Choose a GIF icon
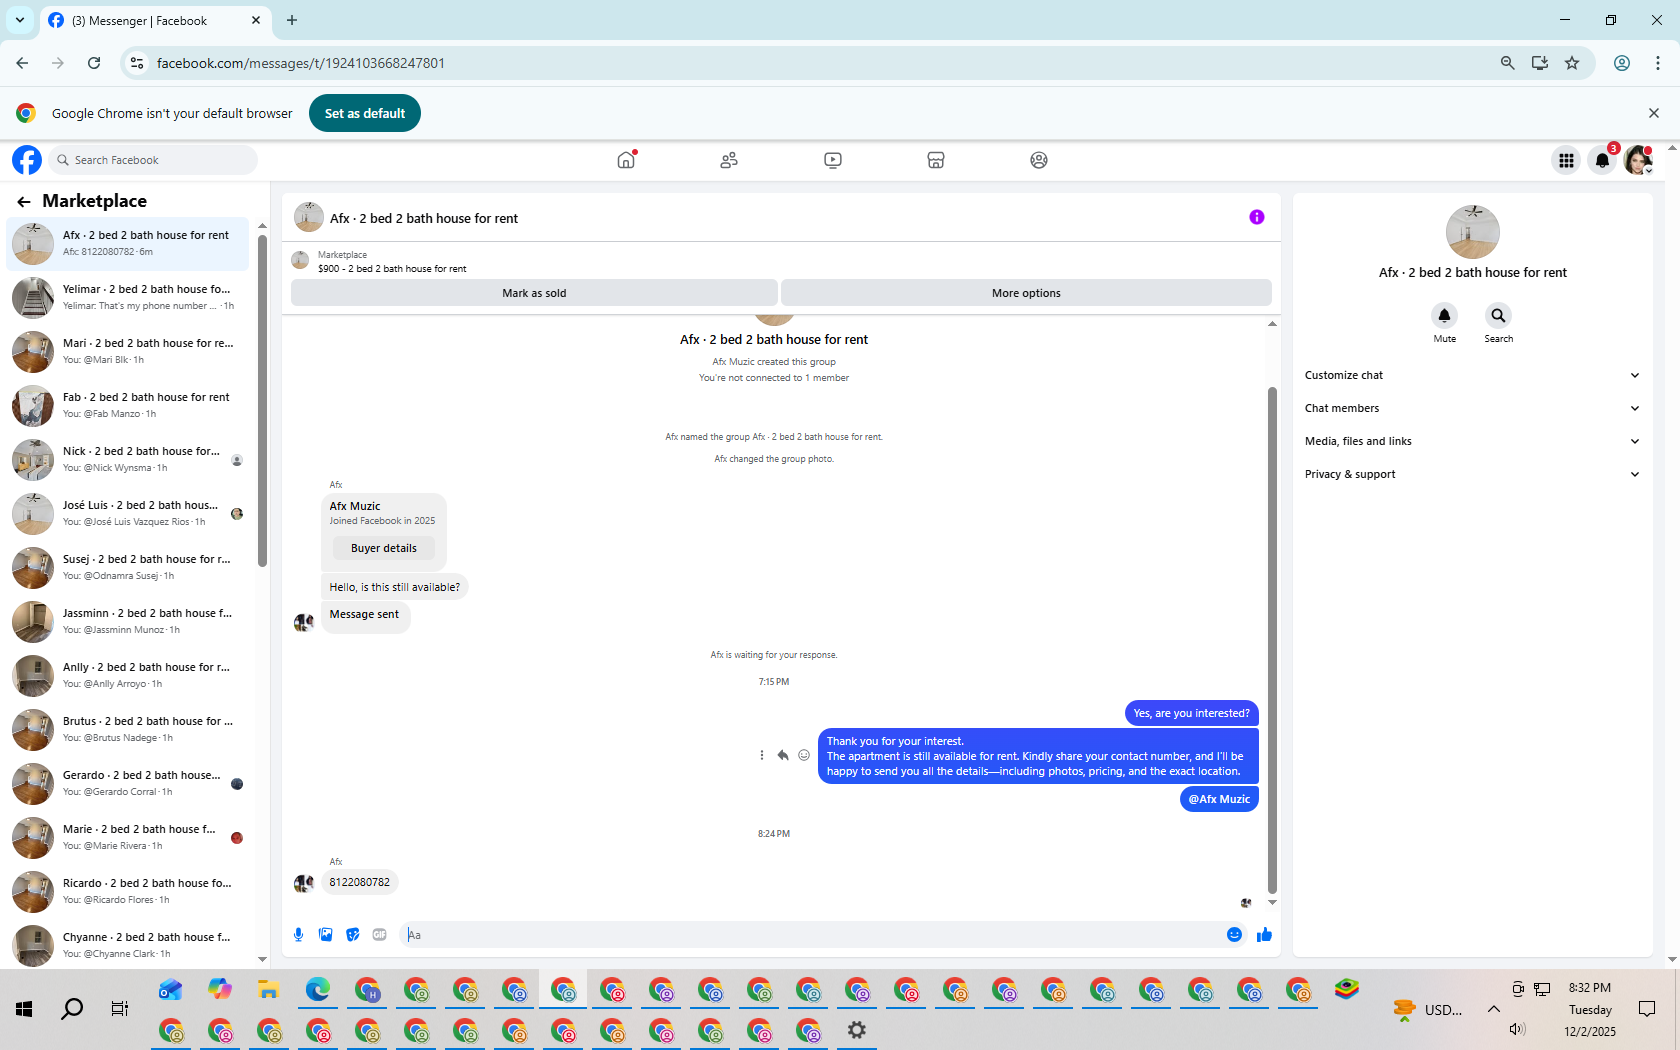Image resolution: width=1680 pixels, height=1050 pixels. [x=379, y=935]
